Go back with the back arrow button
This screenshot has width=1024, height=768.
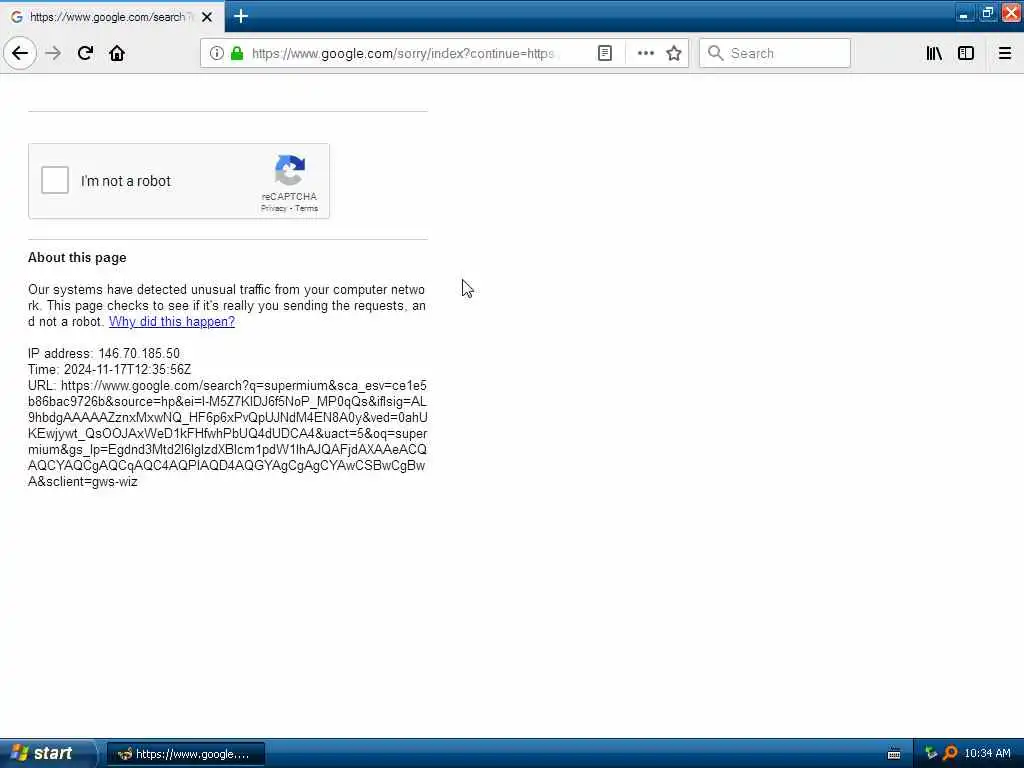point(20,53)
